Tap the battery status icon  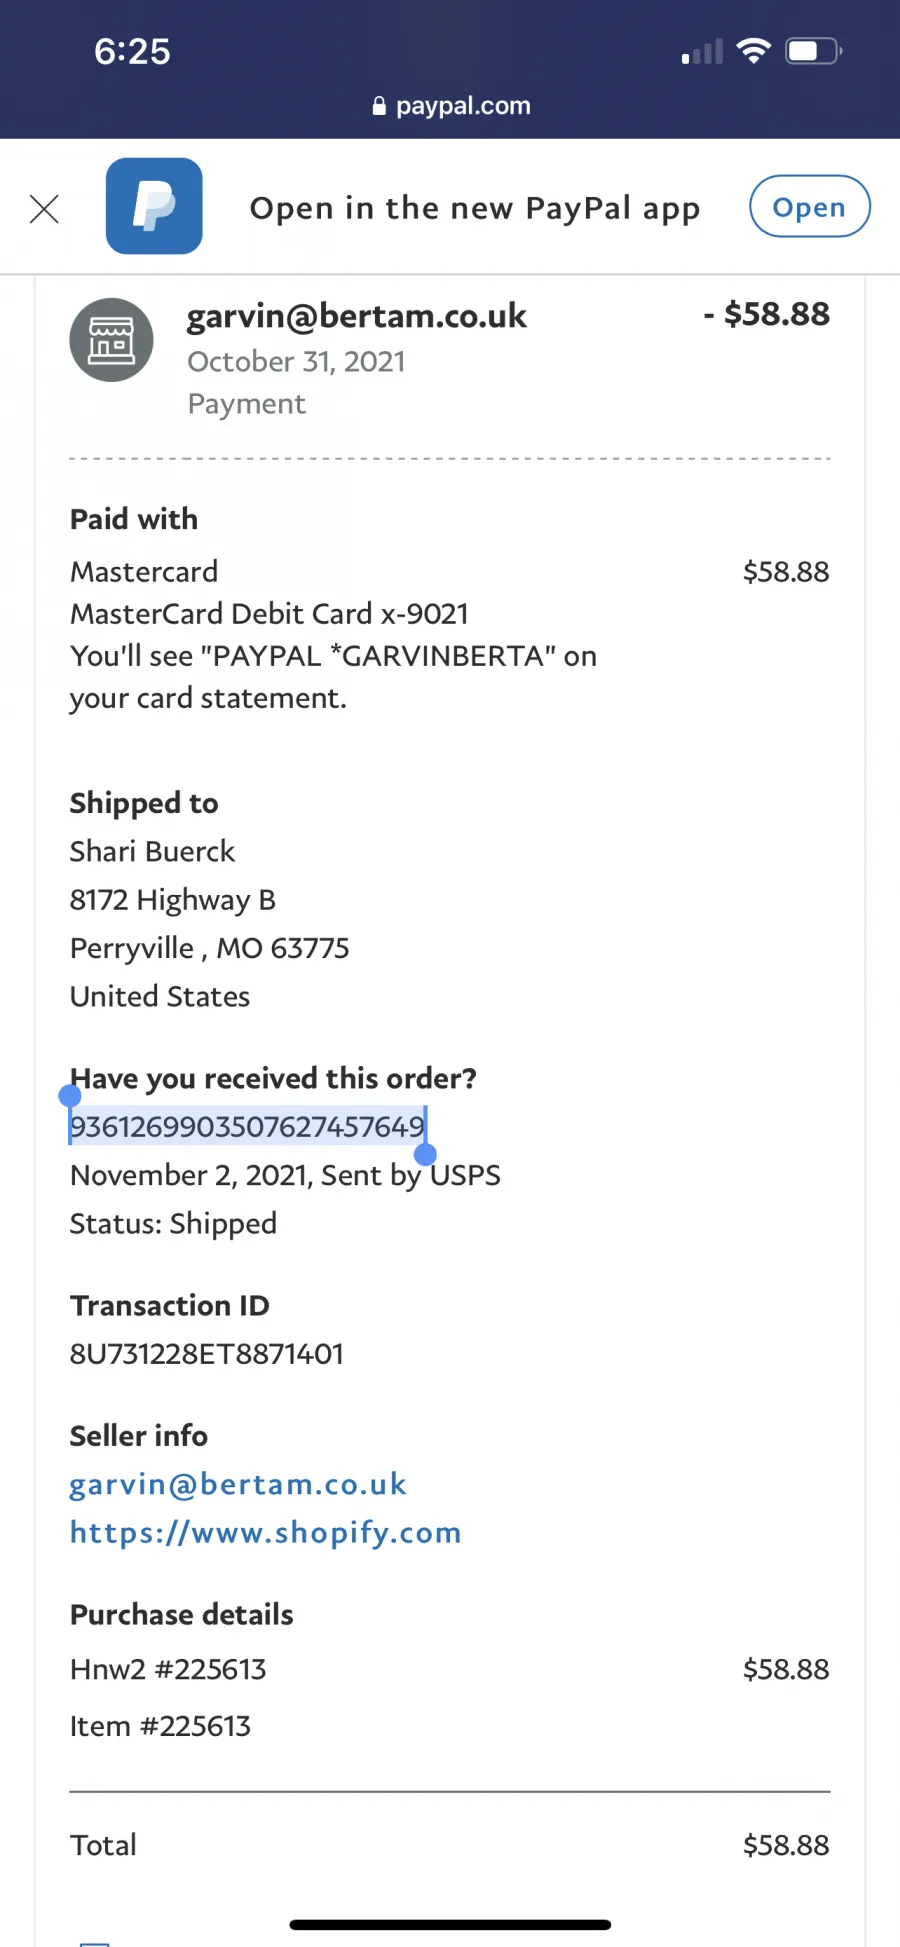point(814,51)
